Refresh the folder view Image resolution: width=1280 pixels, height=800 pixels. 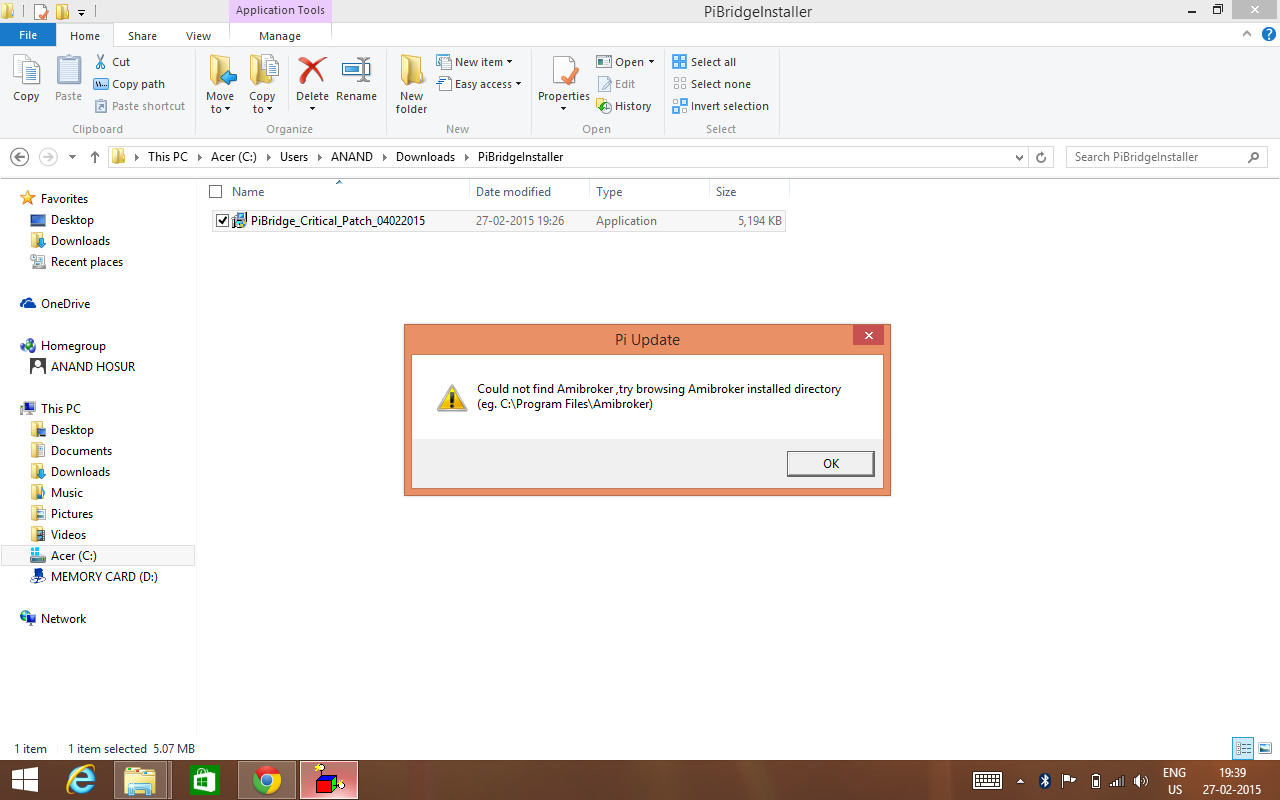click(x=1041, y=157)
